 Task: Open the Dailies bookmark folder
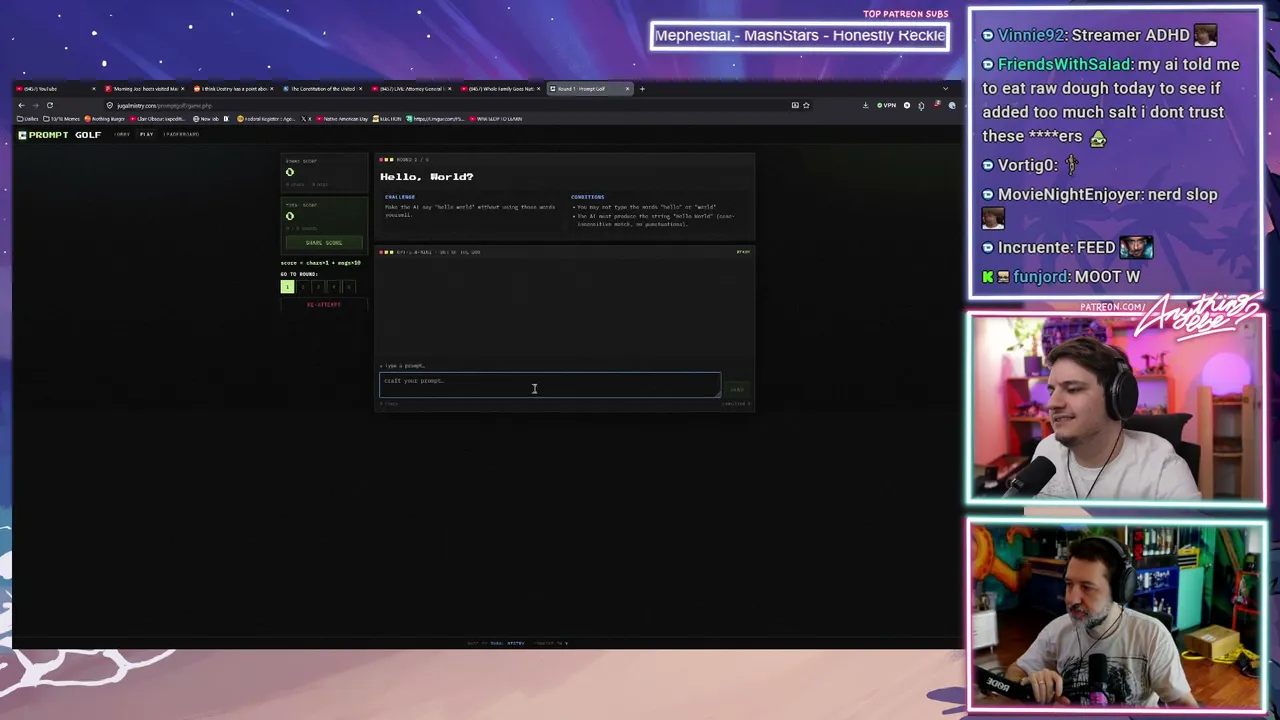tap(28, 119)
